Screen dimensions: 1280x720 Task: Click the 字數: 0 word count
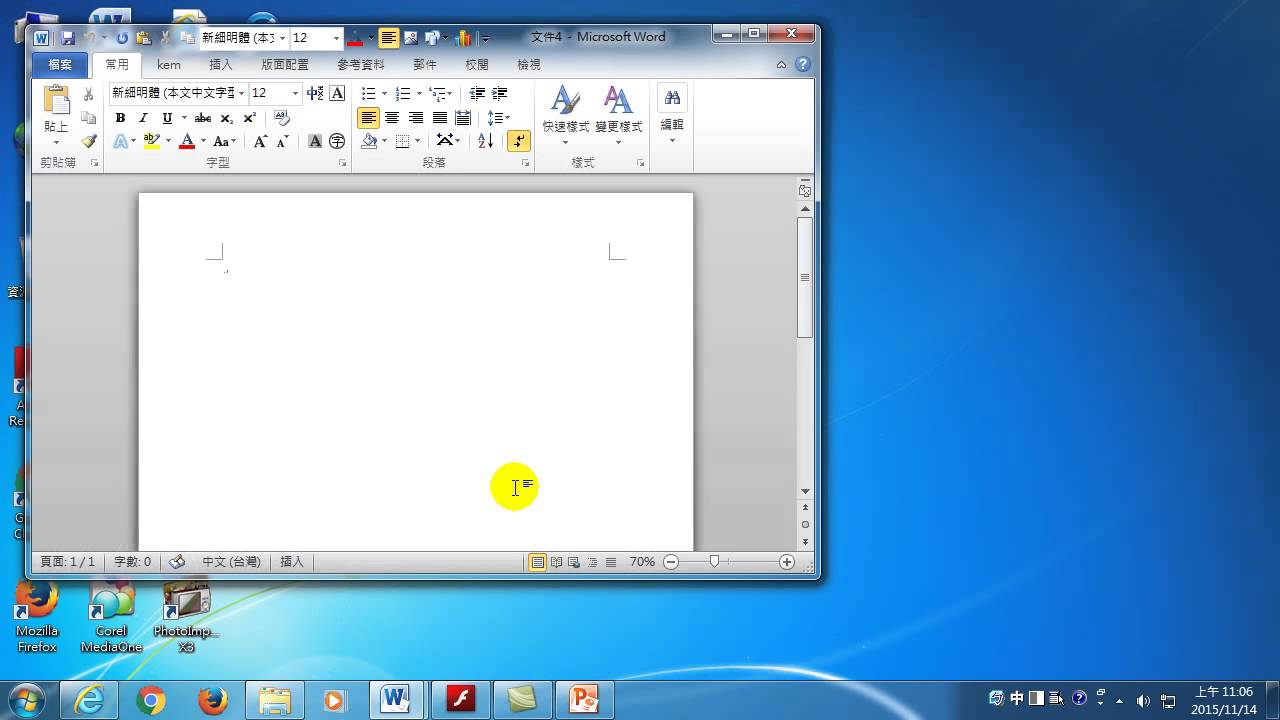(x=132, y=562)
